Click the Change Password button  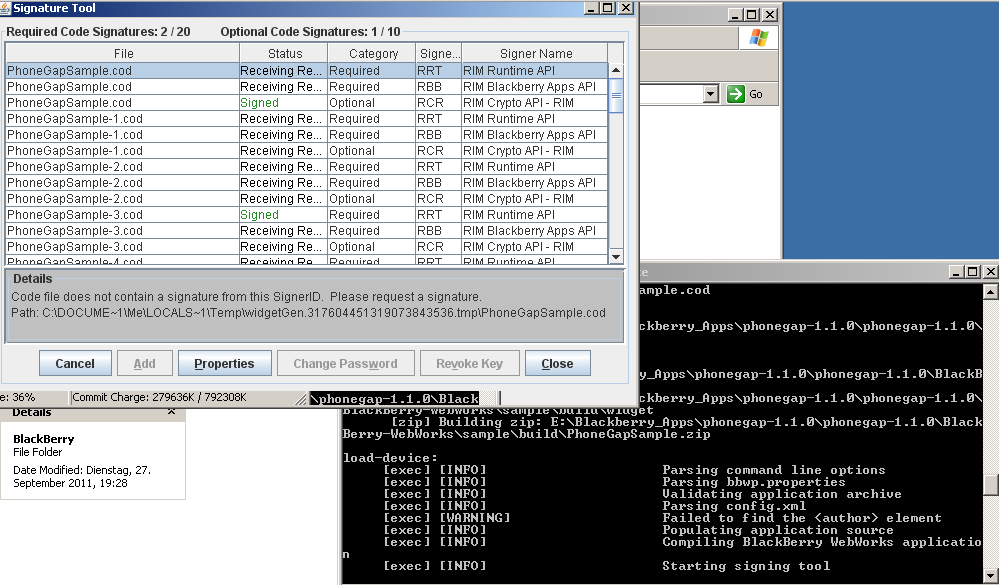pos(345,363)
